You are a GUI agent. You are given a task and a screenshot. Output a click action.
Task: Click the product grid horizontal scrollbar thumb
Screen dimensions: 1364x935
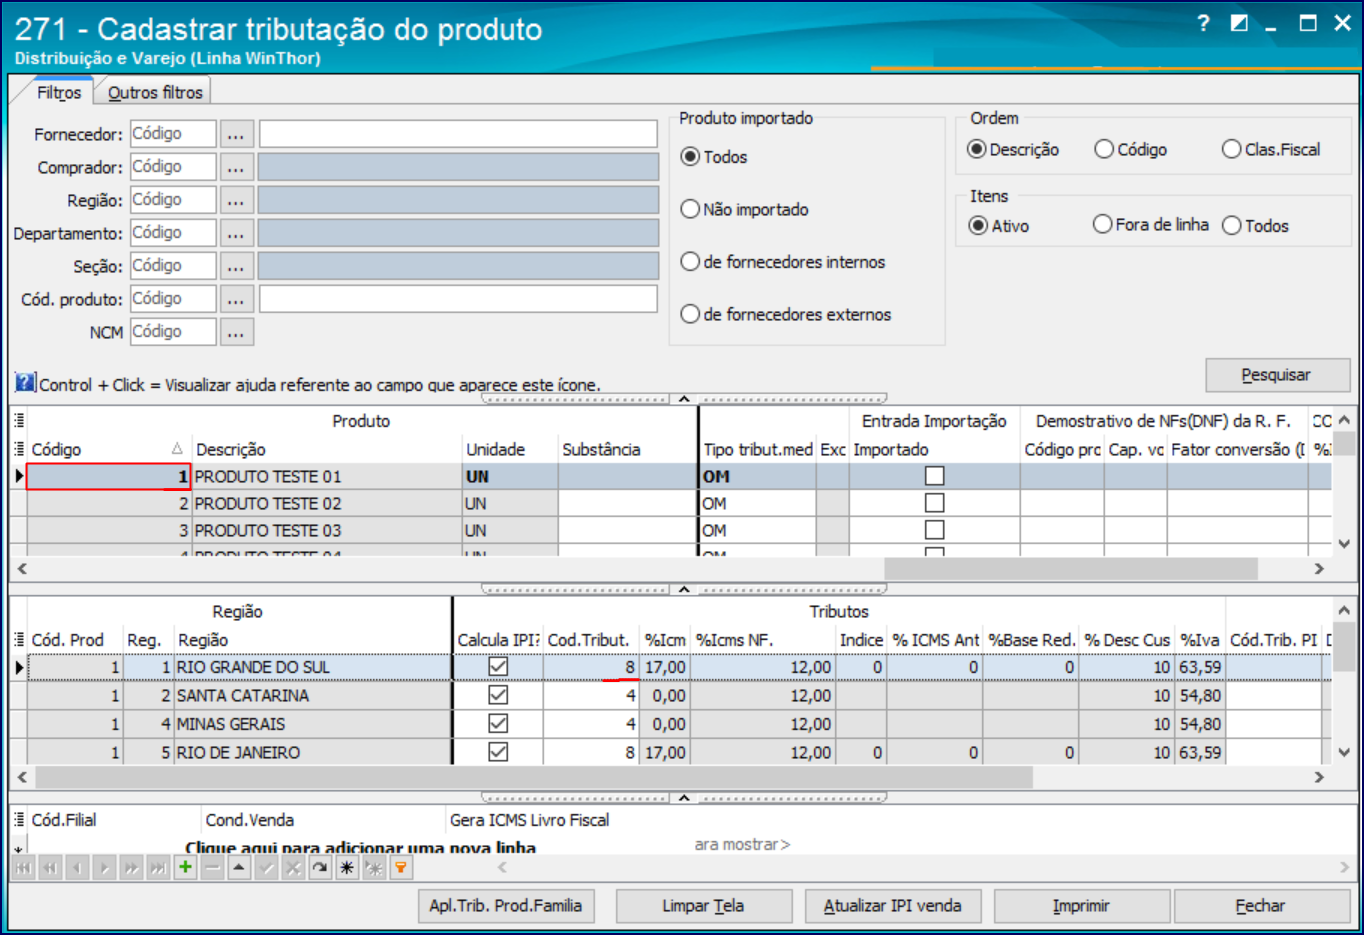[x=1070, y=568]
